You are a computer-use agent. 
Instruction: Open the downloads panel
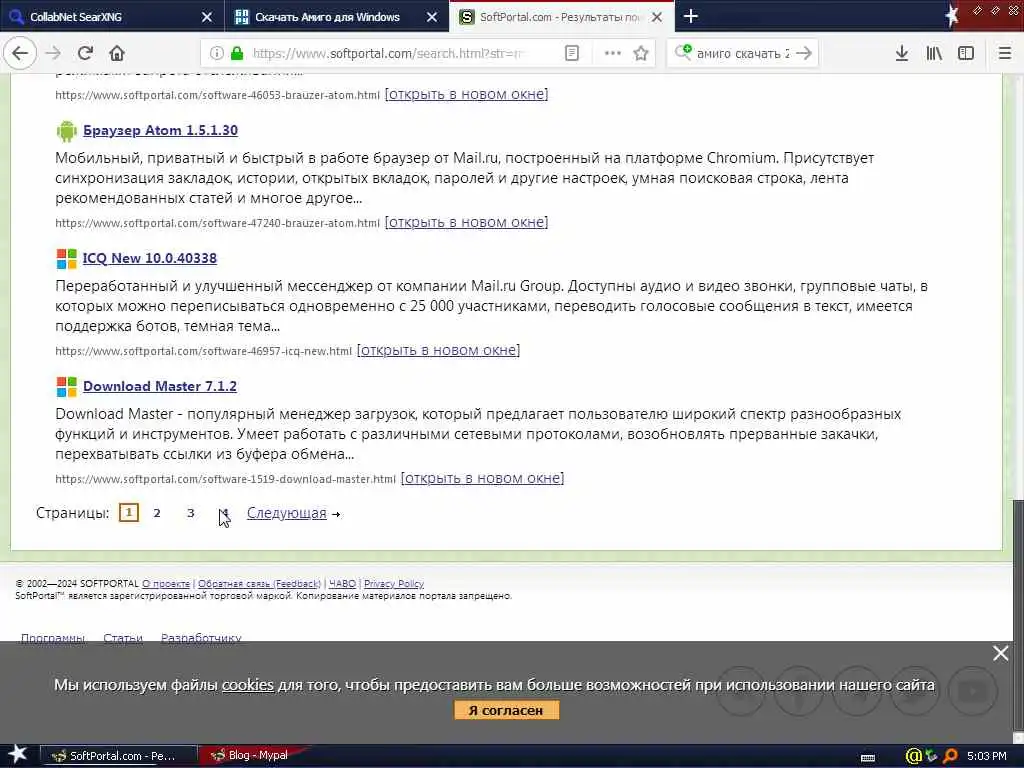[902, 54]
